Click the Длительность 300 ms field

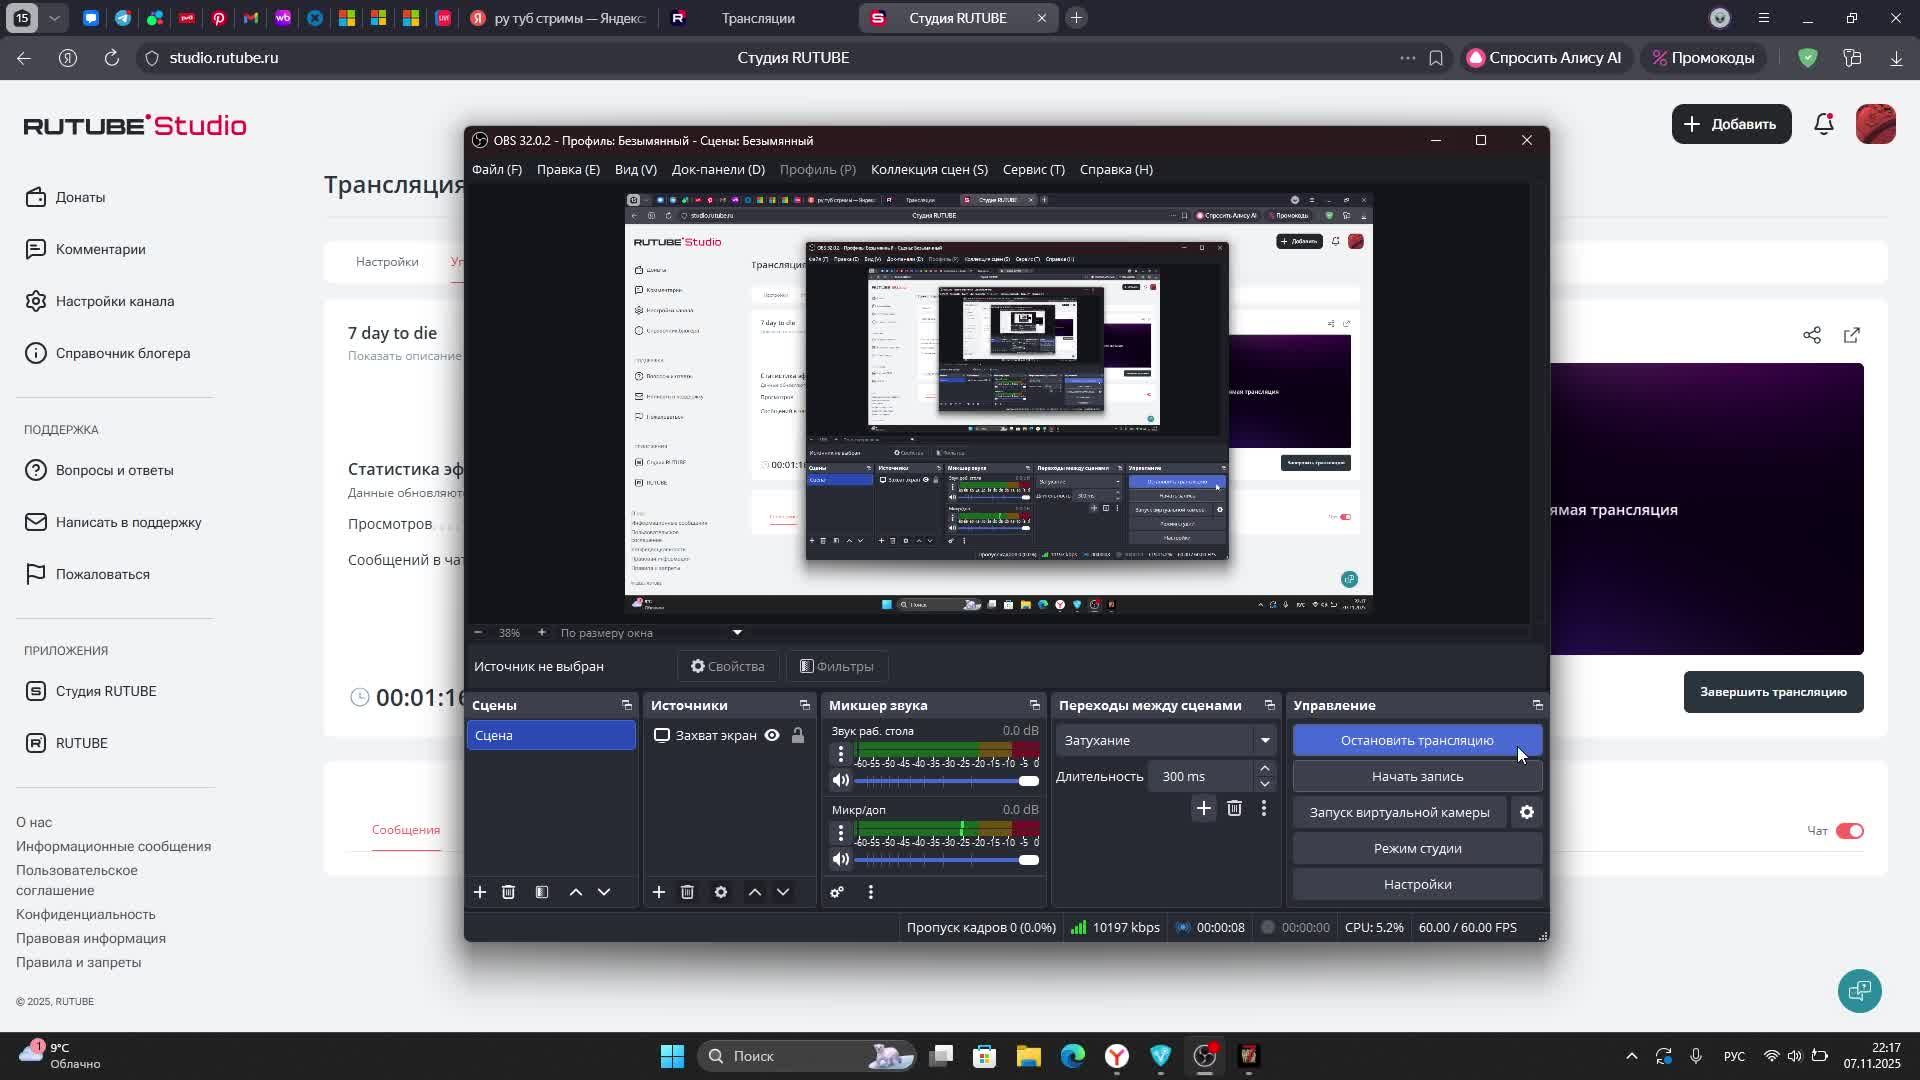pyautogui.click(x=1200, y=776)
